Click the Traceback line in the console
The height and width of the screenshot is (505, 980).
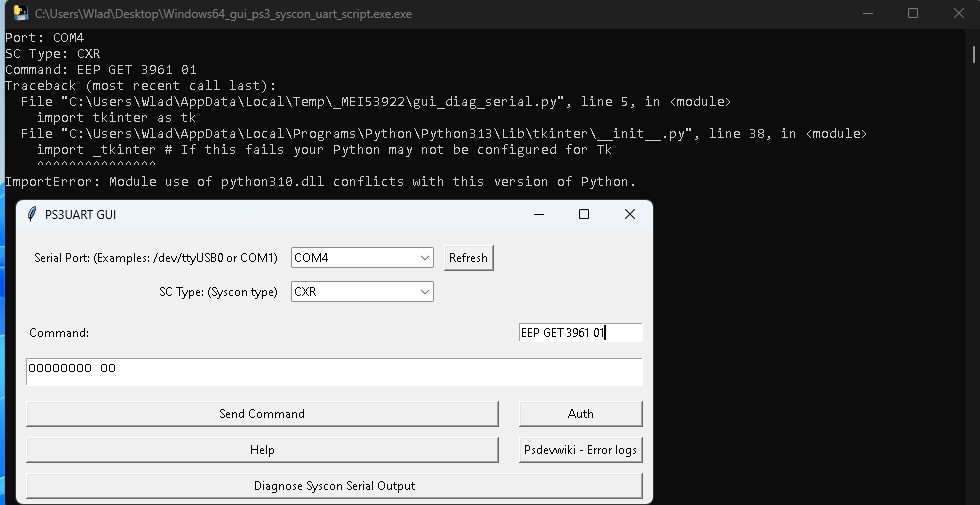point(141,86)
